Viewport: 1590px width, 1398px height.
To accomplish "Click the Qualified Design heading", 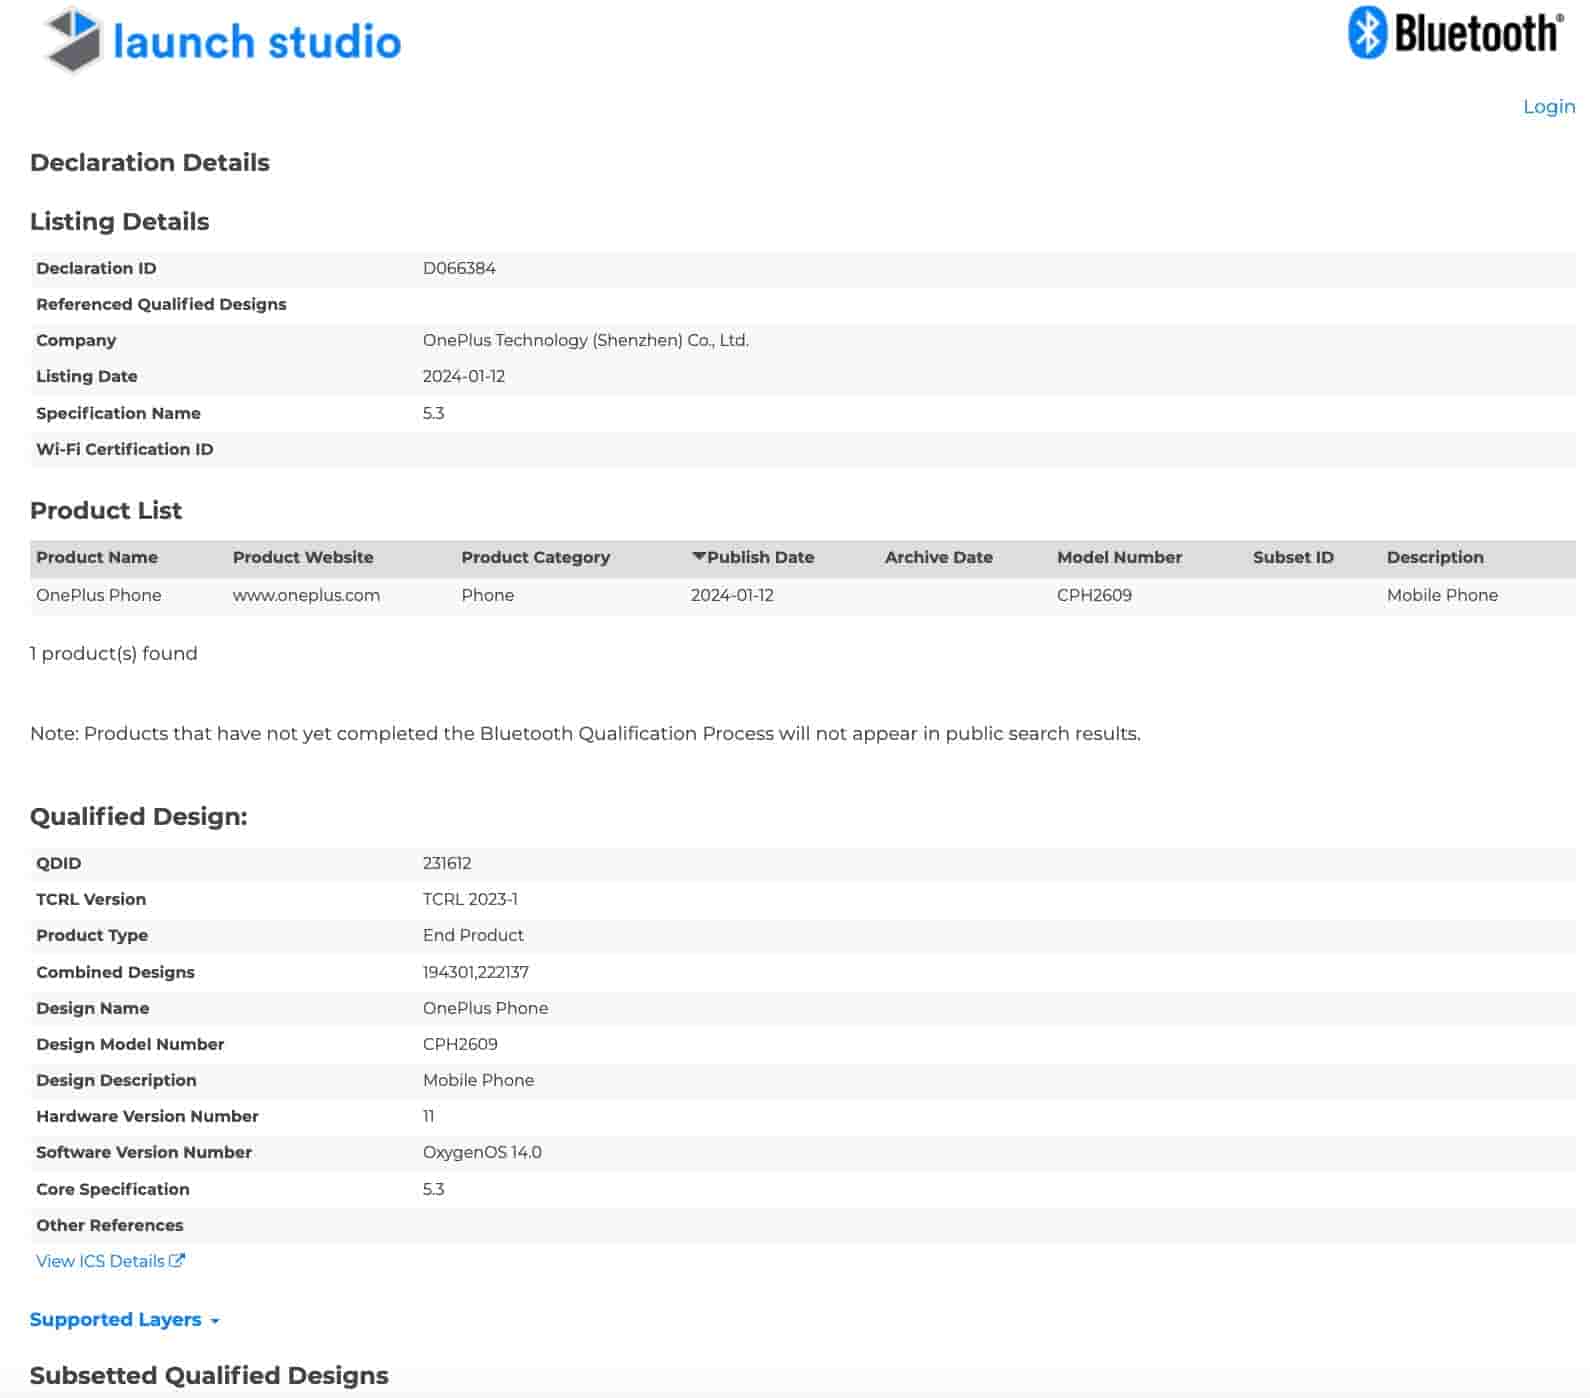I will (139, 816).
